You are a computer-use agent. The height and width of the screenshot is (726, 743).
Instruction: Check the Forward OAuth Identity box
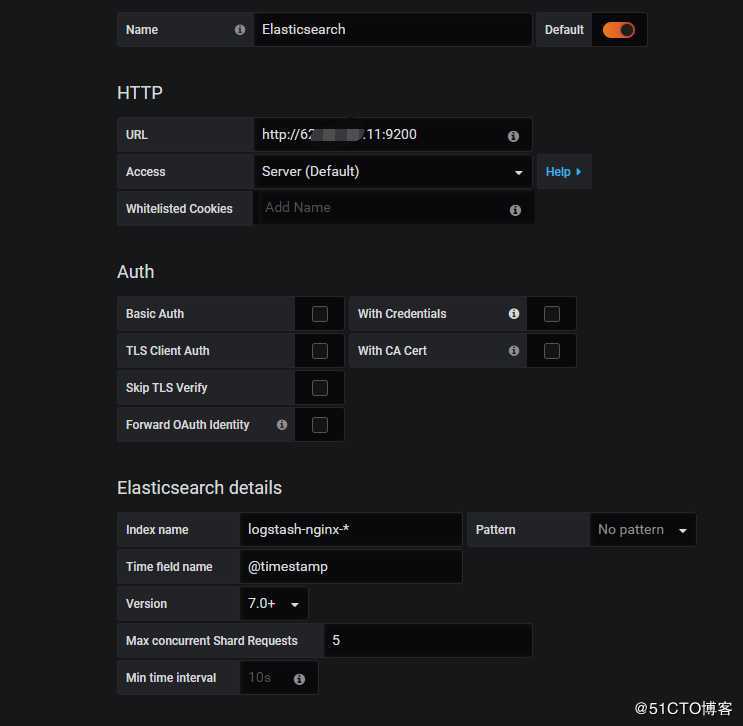[320, 425]
